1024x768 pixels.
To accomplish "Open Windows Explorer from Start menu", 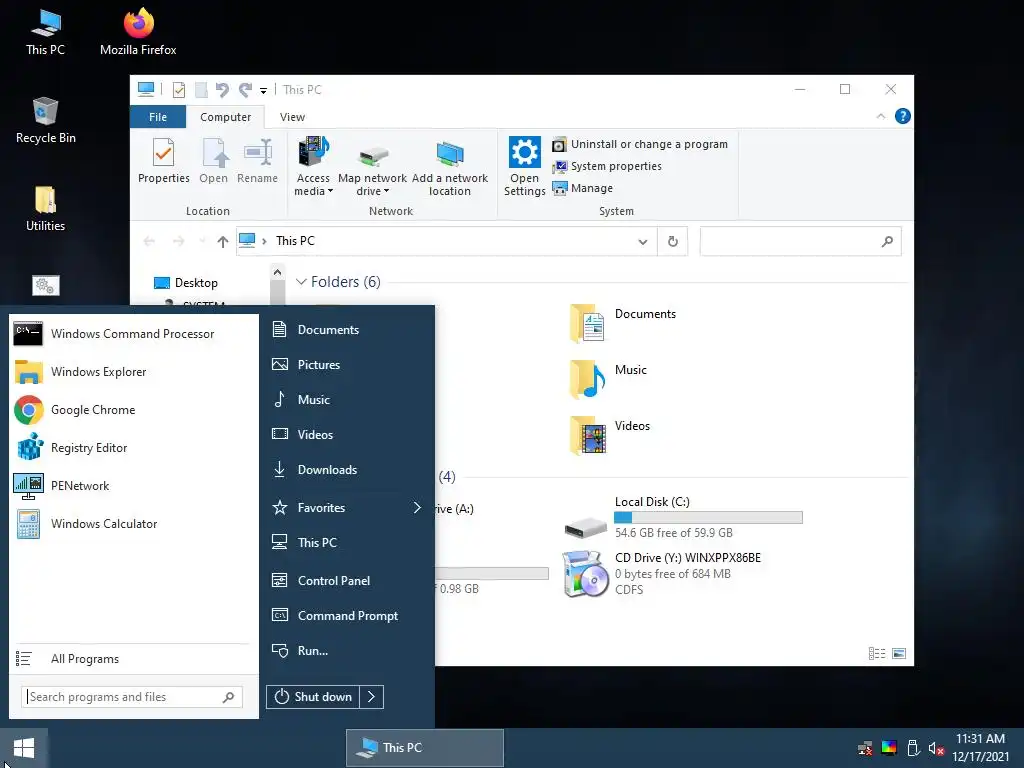I will click(x=133, y=372).
